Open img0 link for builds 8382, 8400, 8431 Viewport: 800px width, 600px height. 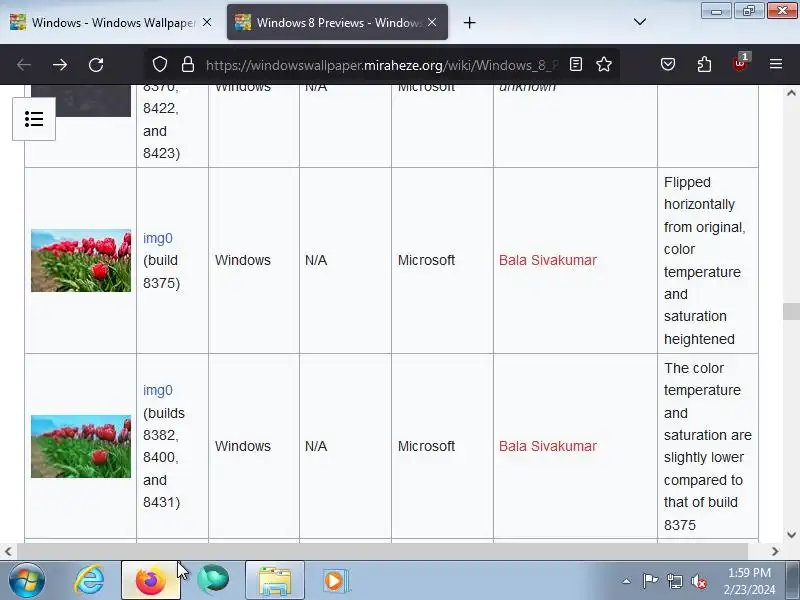click(158, 390)
